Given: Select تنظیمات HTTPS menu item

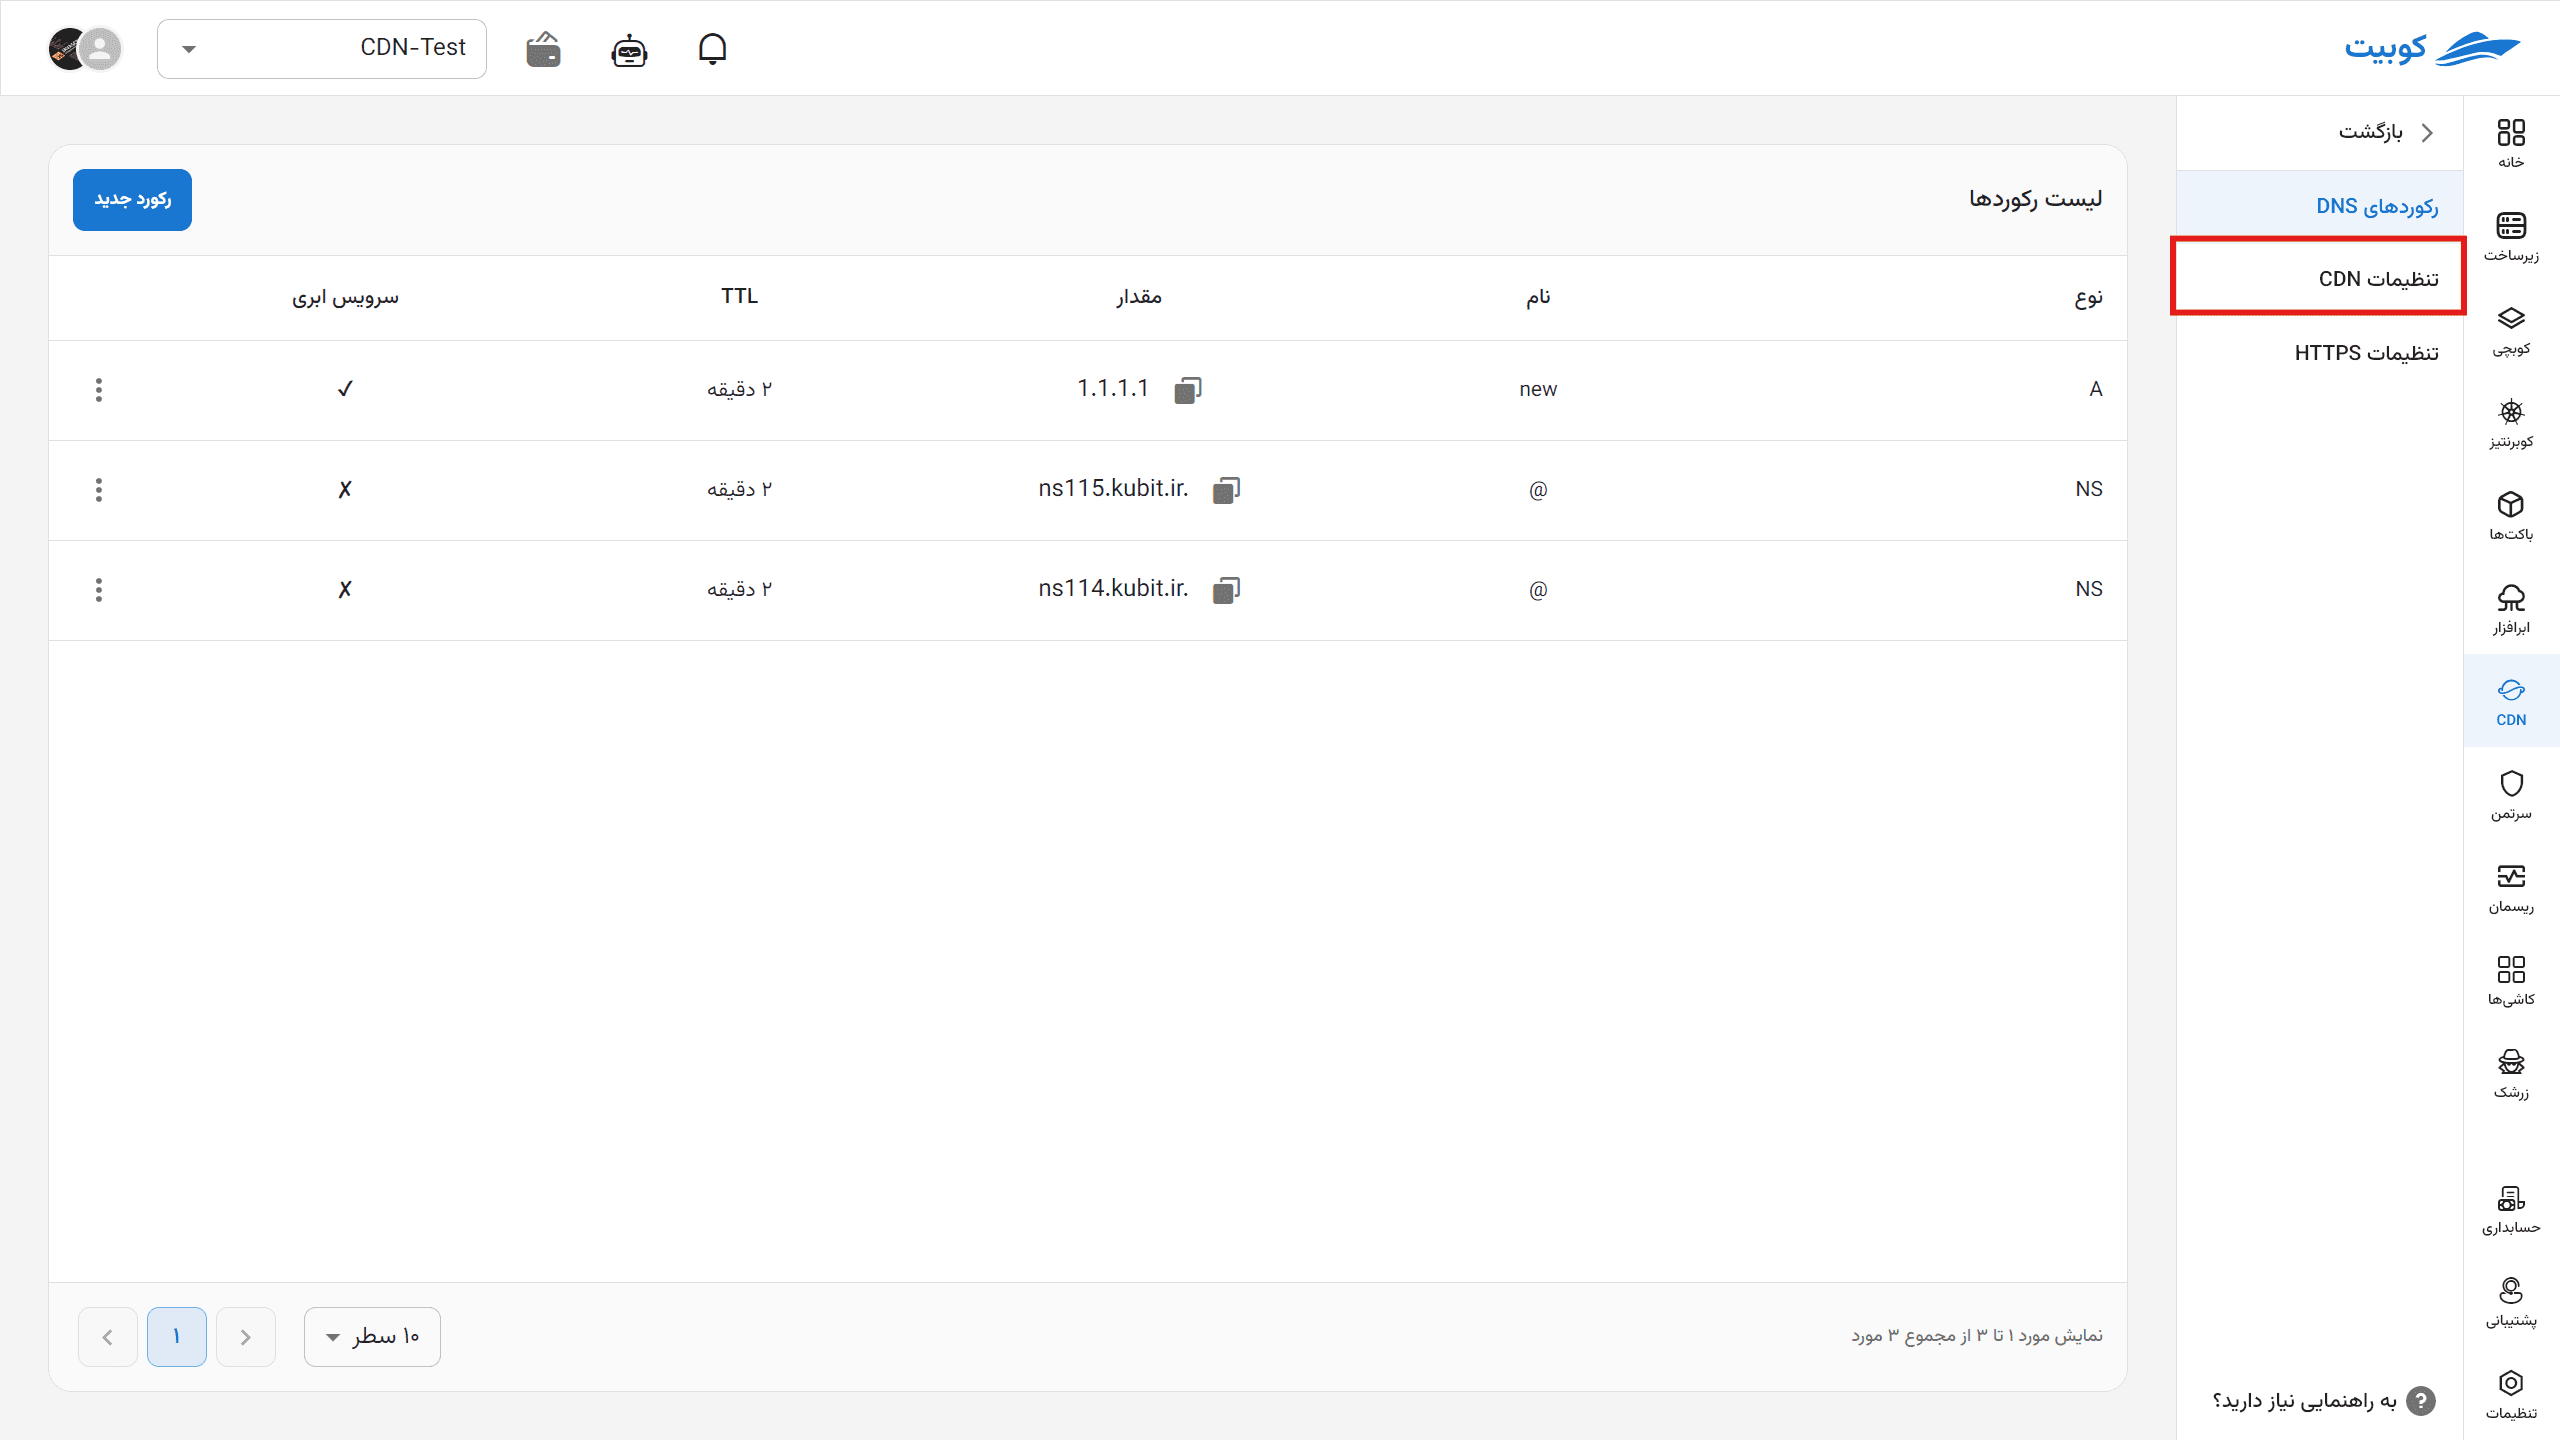Looking at the screenshot, I should click(x=2320, y=353).
